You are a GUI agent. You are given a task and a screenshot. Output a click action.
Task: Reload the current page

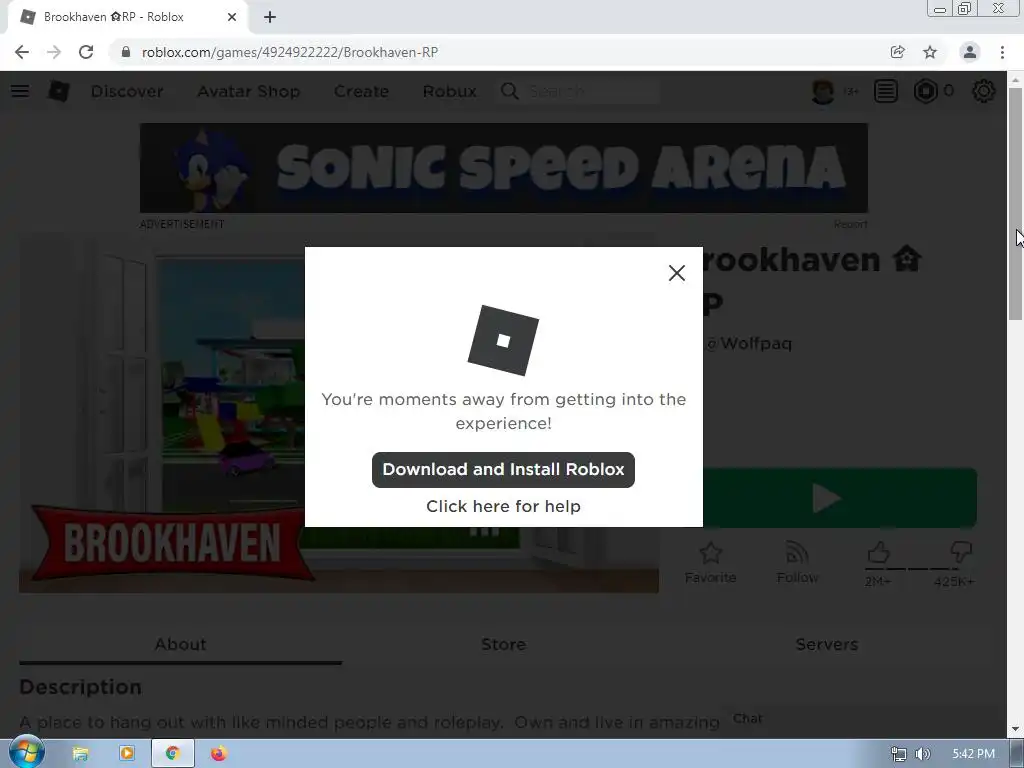(x=86, y=52)
